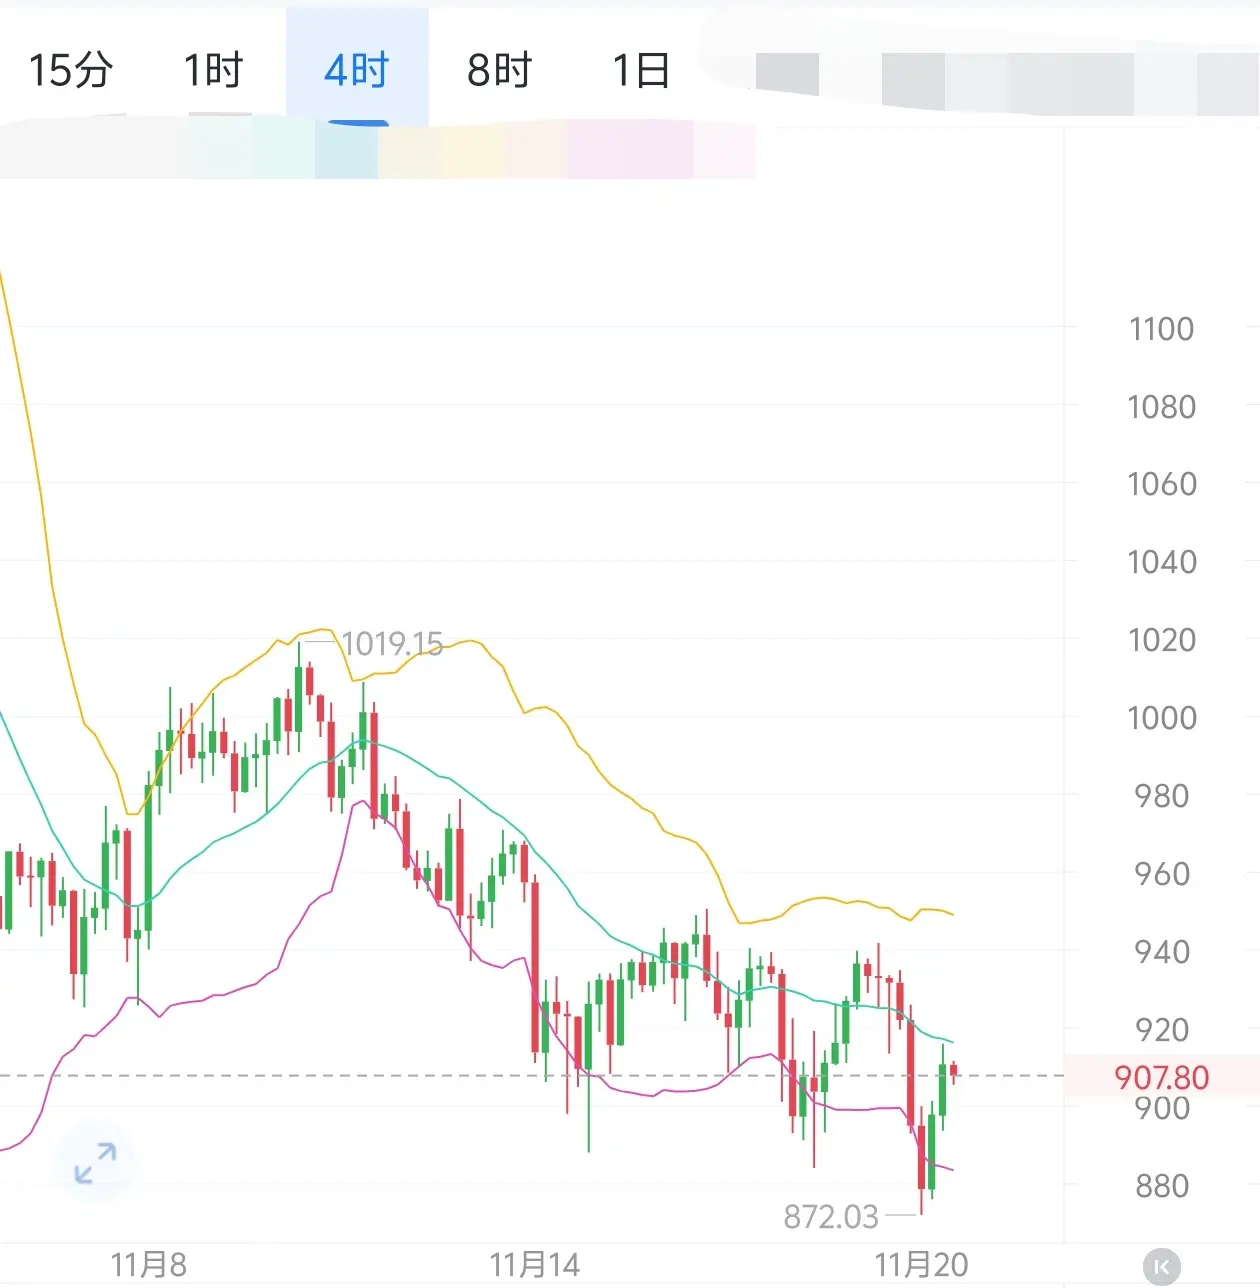The width and height of the screenshot is (1260, 1288).
Task: Click the 1020 price axis label
Action: coord(1161,640)
